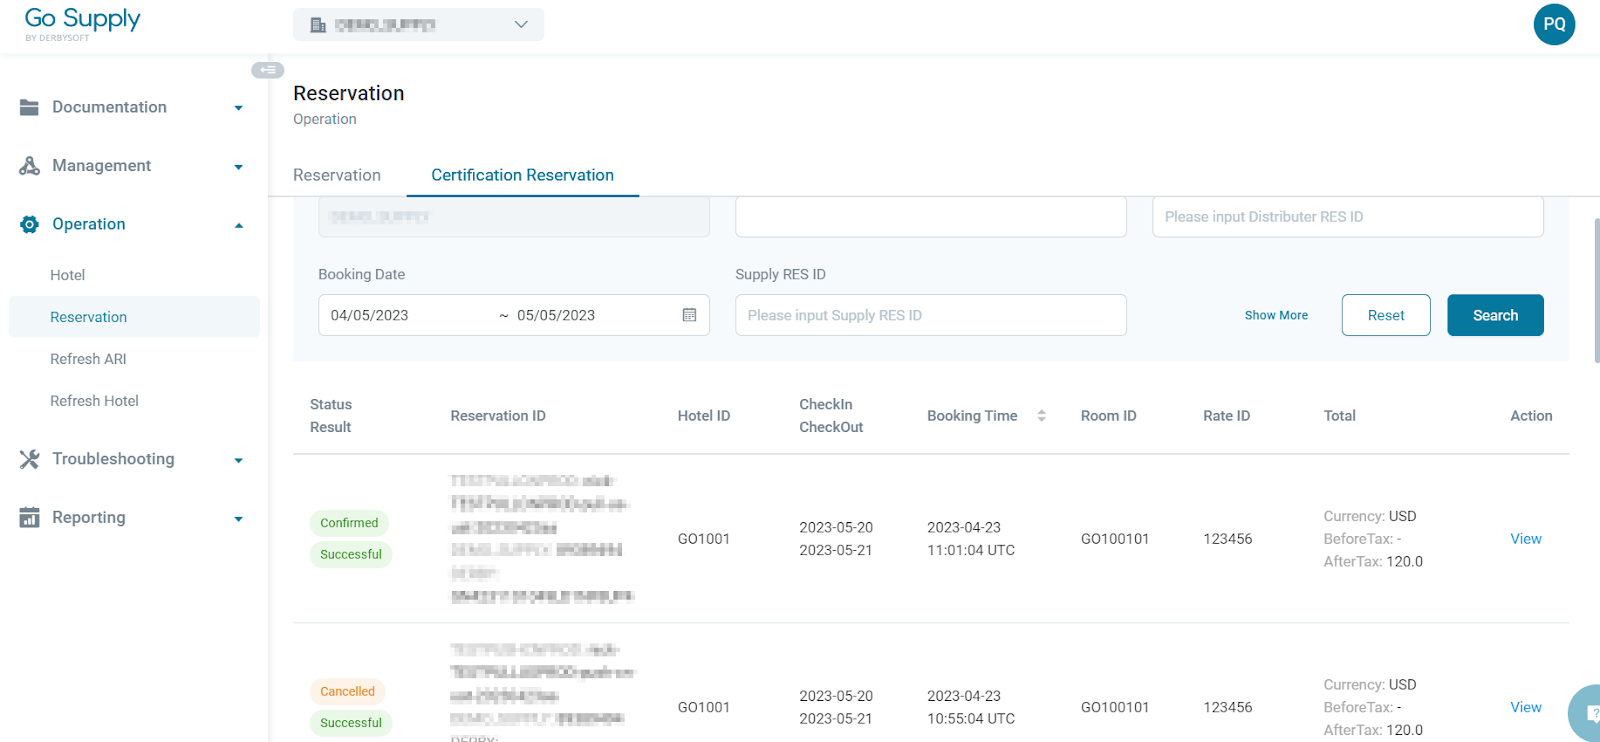Click the Troubleshooting tools icon
This screenshot has width=1600, height=742.
click(29, 459)
